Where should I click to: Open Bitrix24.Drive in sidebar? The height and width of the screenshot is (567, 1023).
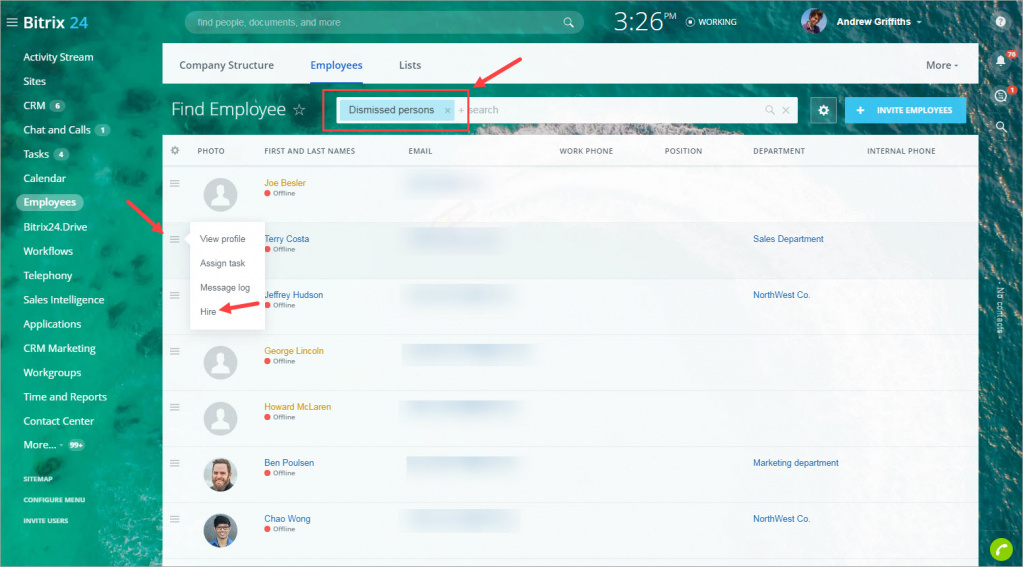[55, 227]
